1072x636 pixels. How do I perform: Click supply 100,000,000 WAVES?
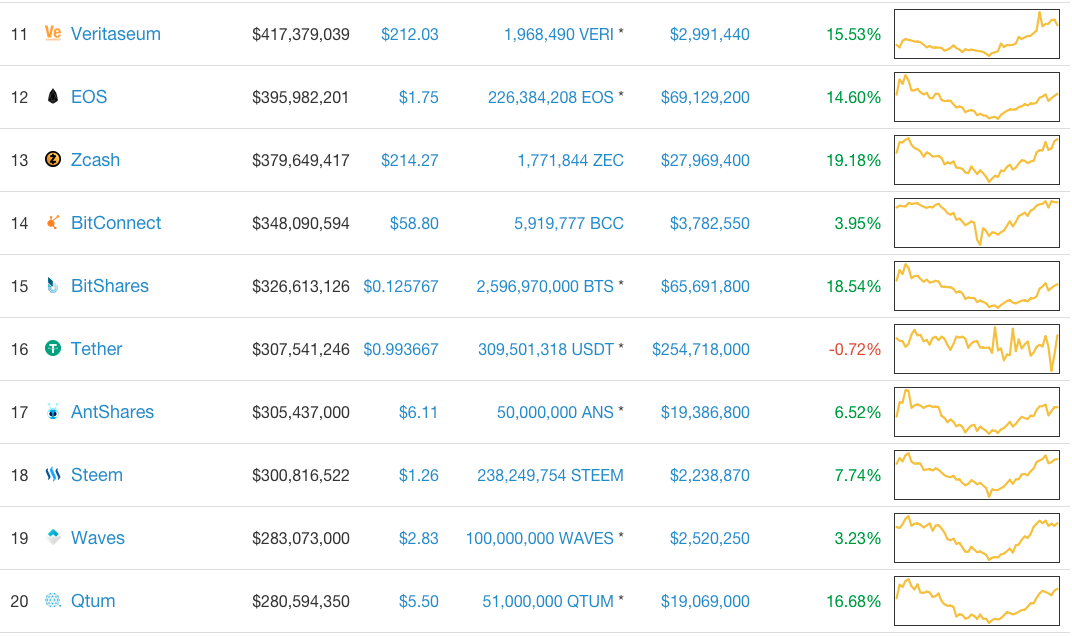click(x=539, y=538)
